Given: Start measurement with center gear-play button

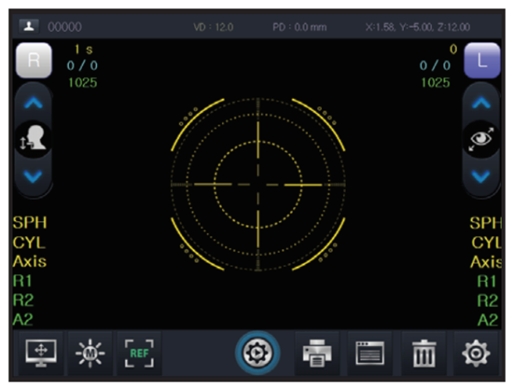Looking at the screenshot, I should pos(257,353).
